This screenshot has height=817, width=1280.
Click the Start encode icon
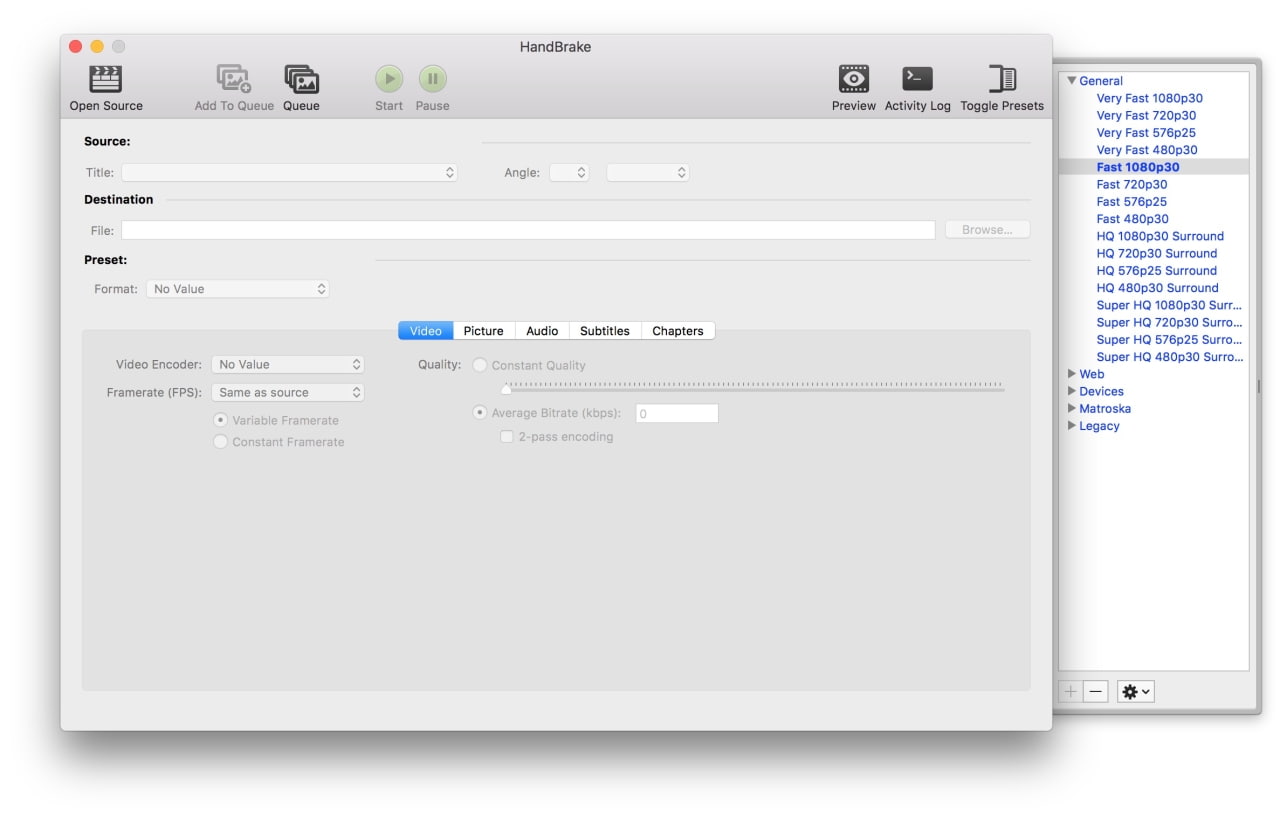[388, 78]
